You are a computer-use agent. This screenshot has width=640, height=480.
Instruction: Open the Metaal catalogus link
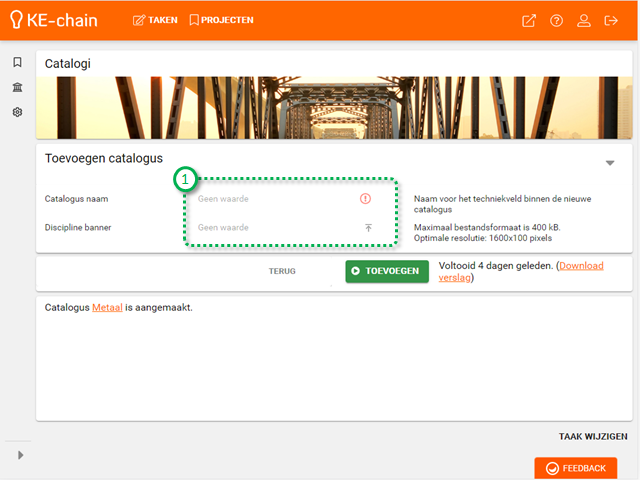pyautogui.click(x=107, y=307)
